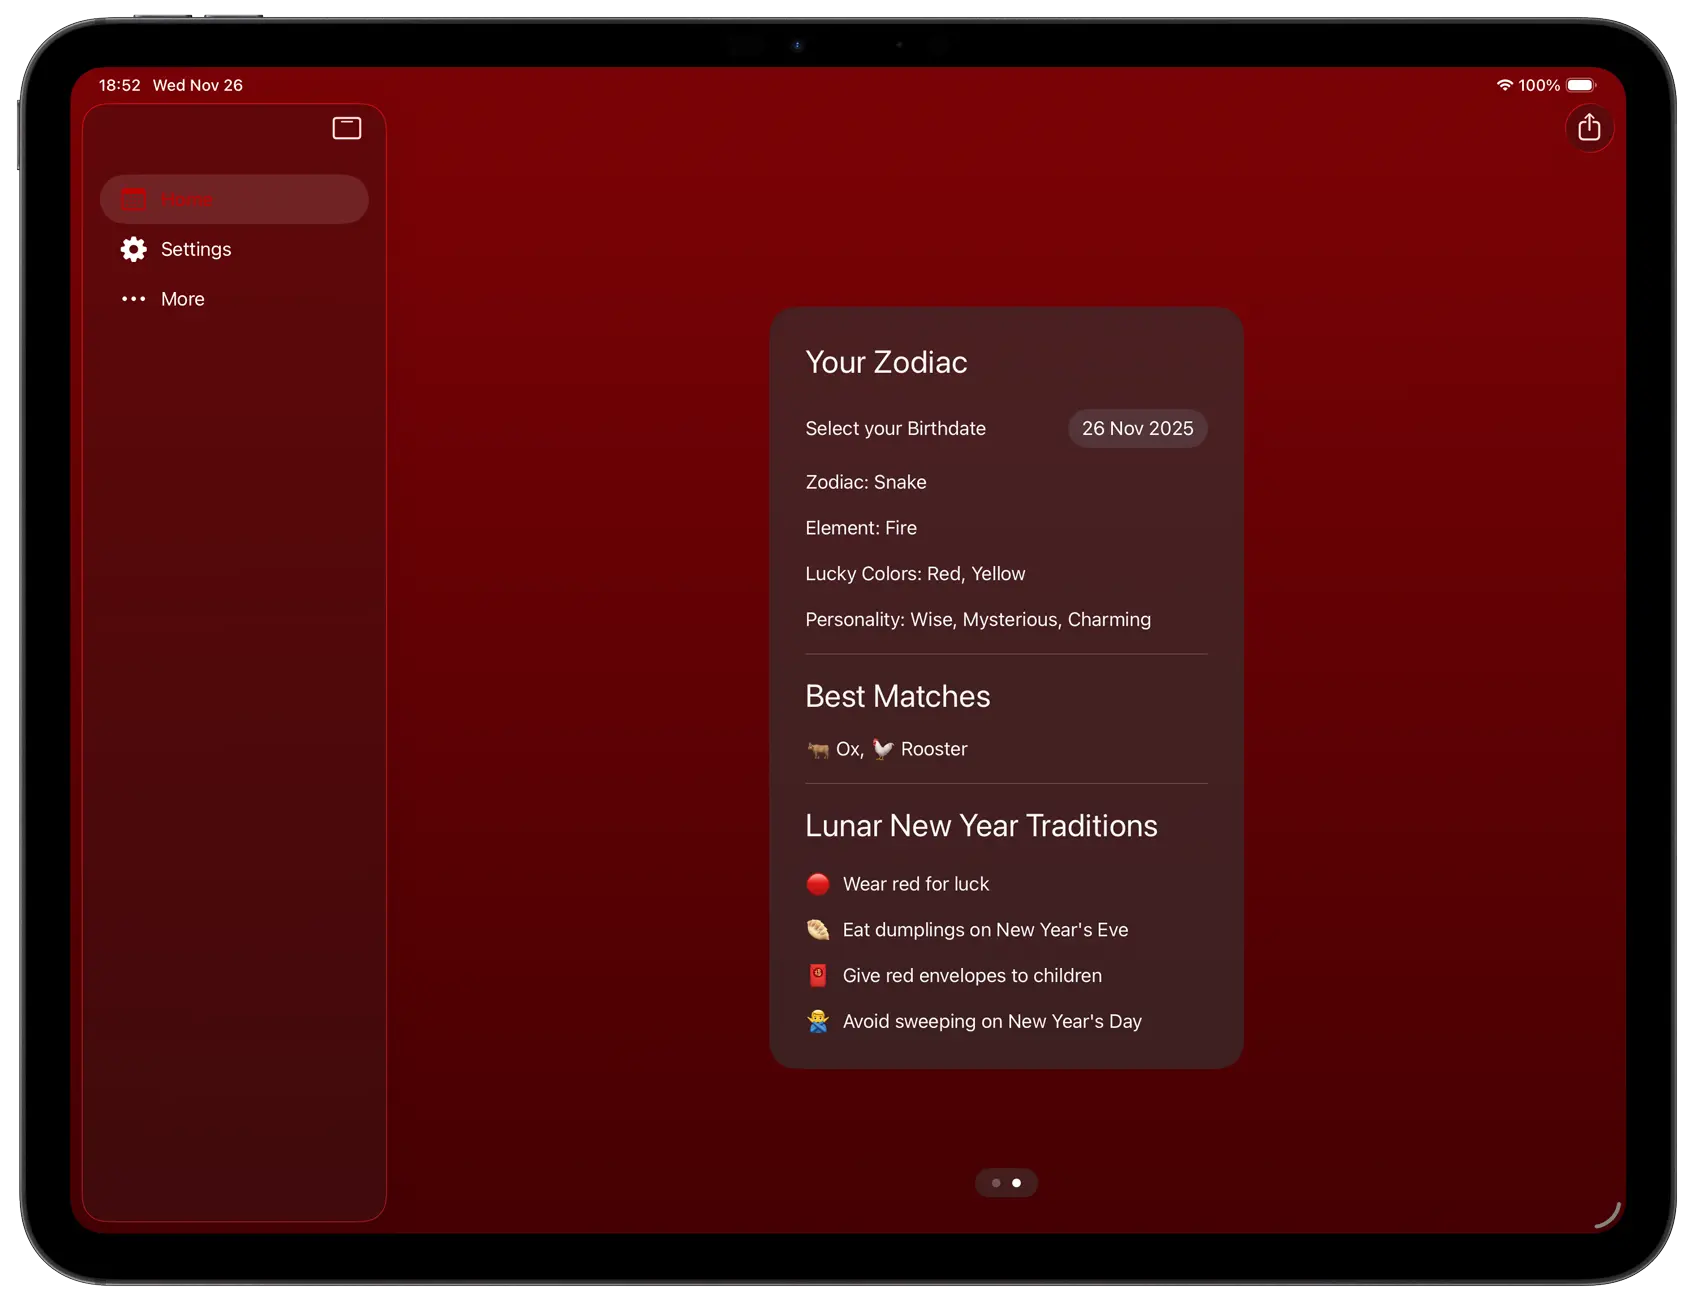Click the dumpling emoji icon
Screen dimensions: 1696x1300
click(818, 930)
